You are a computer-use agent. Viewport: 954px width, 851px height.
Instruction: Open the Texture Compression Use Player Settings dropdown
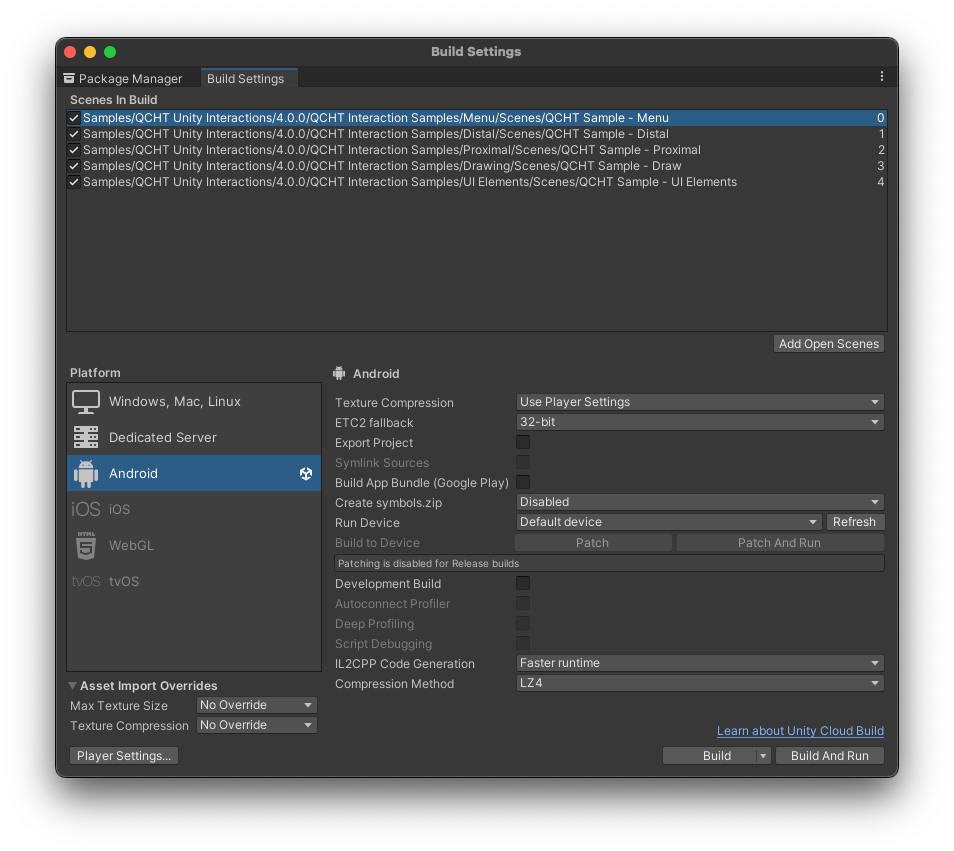pos(700,402)
